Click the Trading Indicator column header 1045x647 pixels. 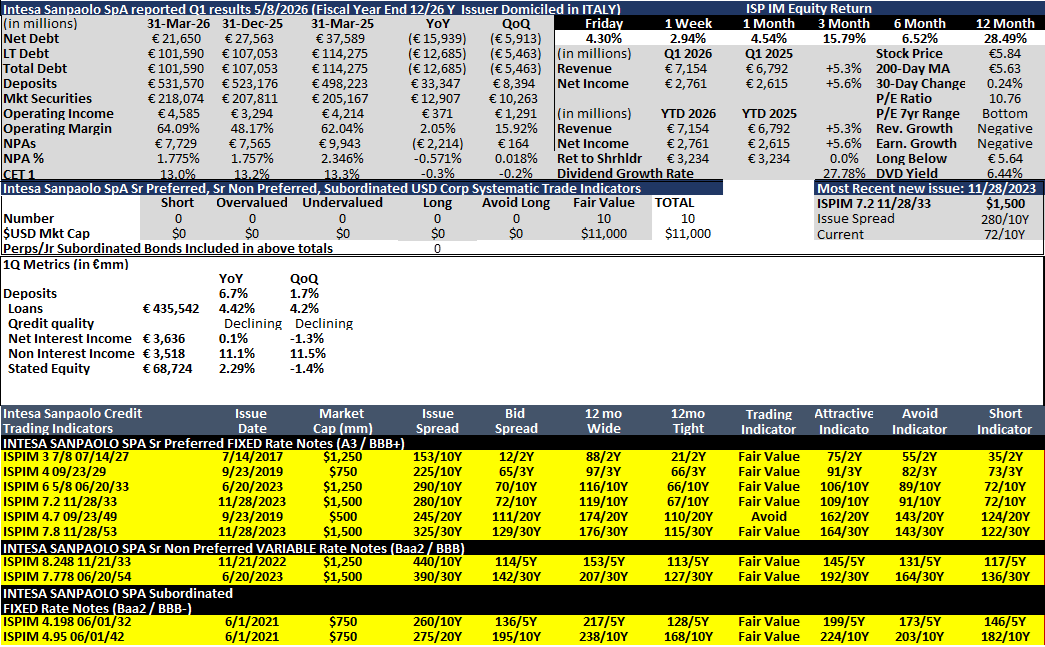tap(768, 422)
